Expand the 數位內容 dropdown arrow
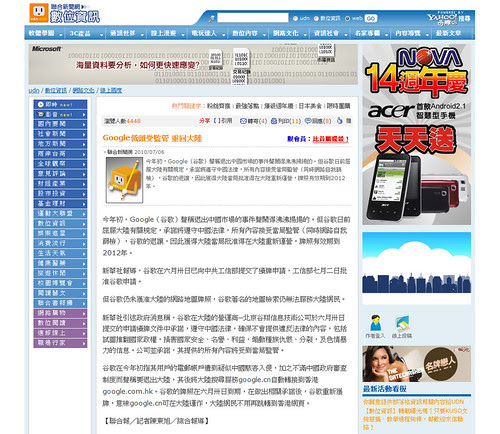This screenshot has width=500, height=434. [x=264, y=34]
